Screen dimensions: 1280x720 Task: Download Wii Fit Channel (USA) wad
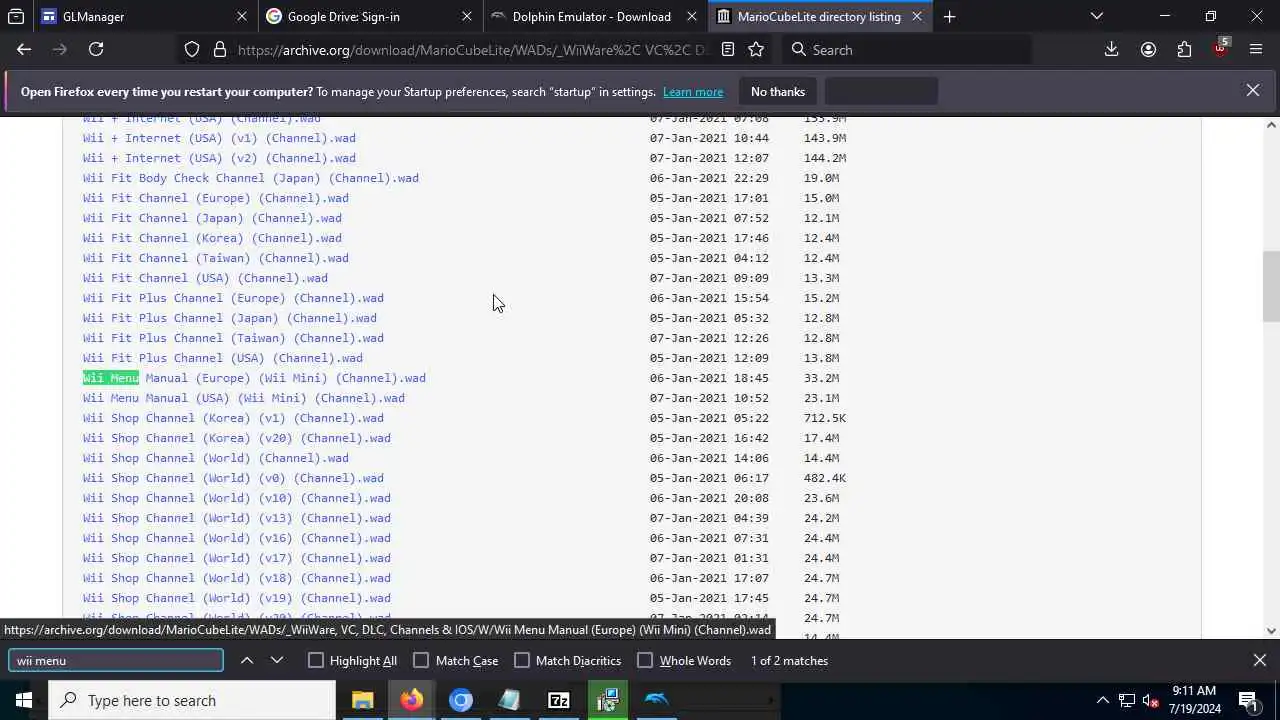205,278
